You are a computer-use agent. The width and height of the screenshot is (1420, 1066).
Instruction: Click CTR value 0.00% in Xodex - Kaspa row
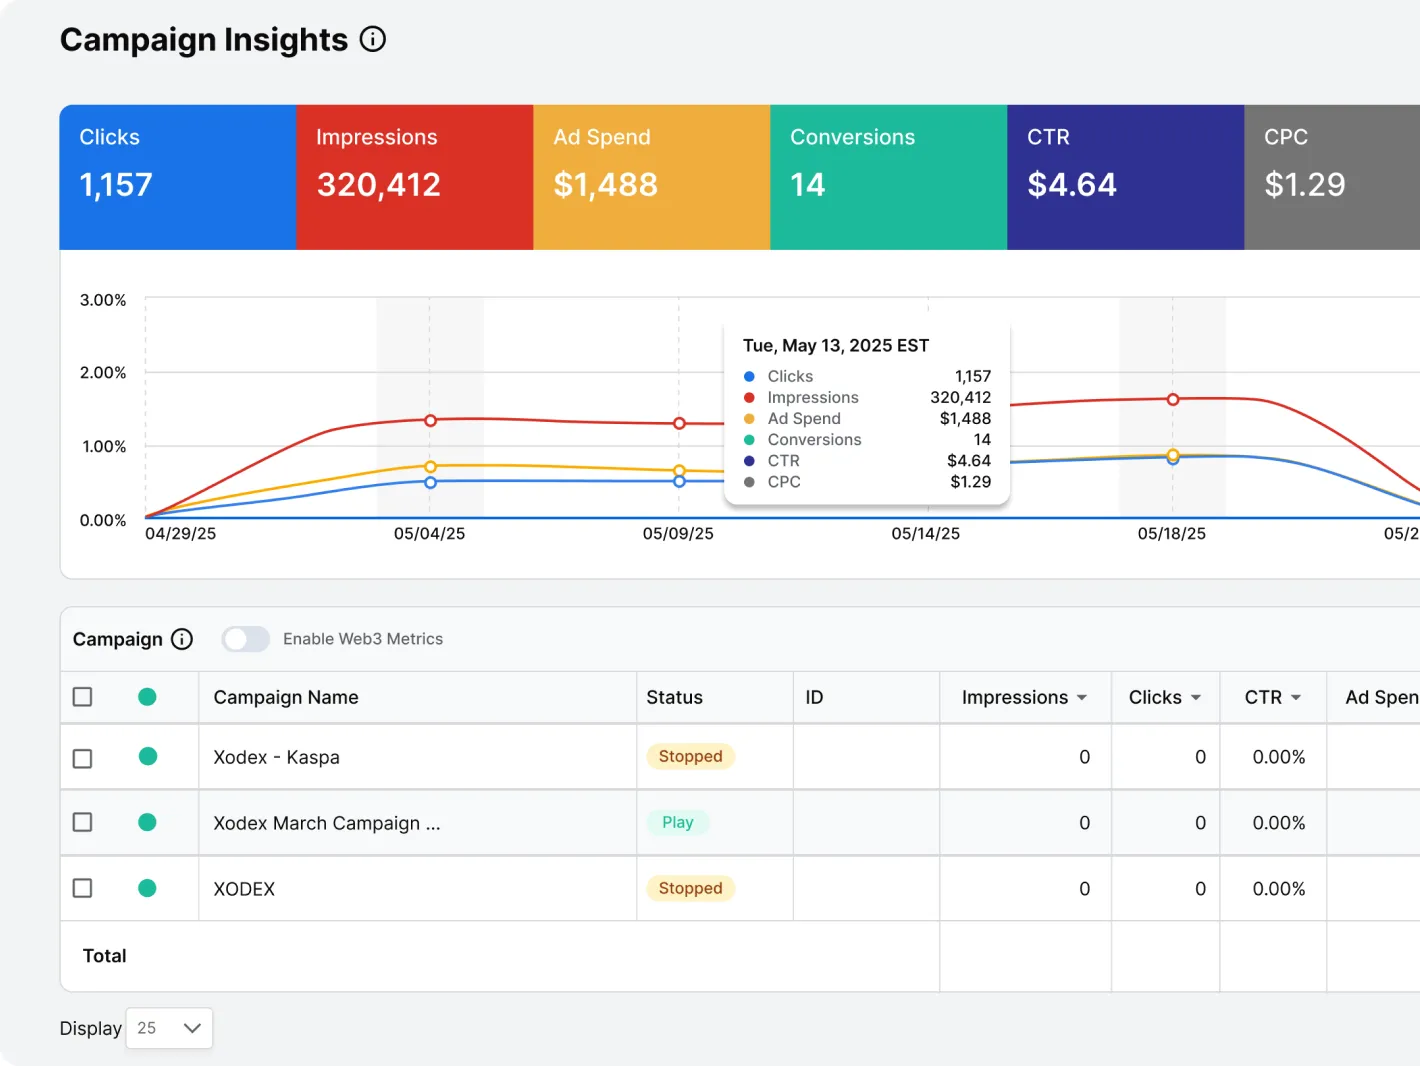pyautogui.click(x=1279, y=757)
